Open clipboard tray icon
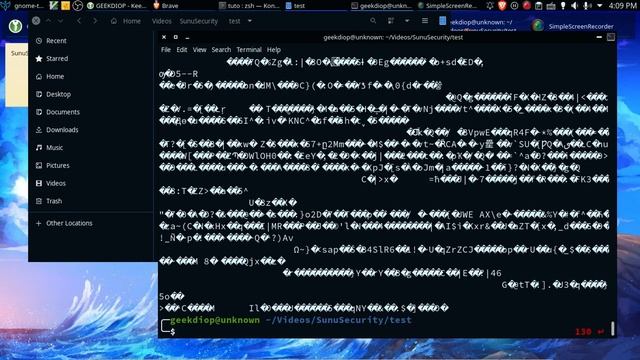Screen dimensions: 640x360 [x=539, y=6]
